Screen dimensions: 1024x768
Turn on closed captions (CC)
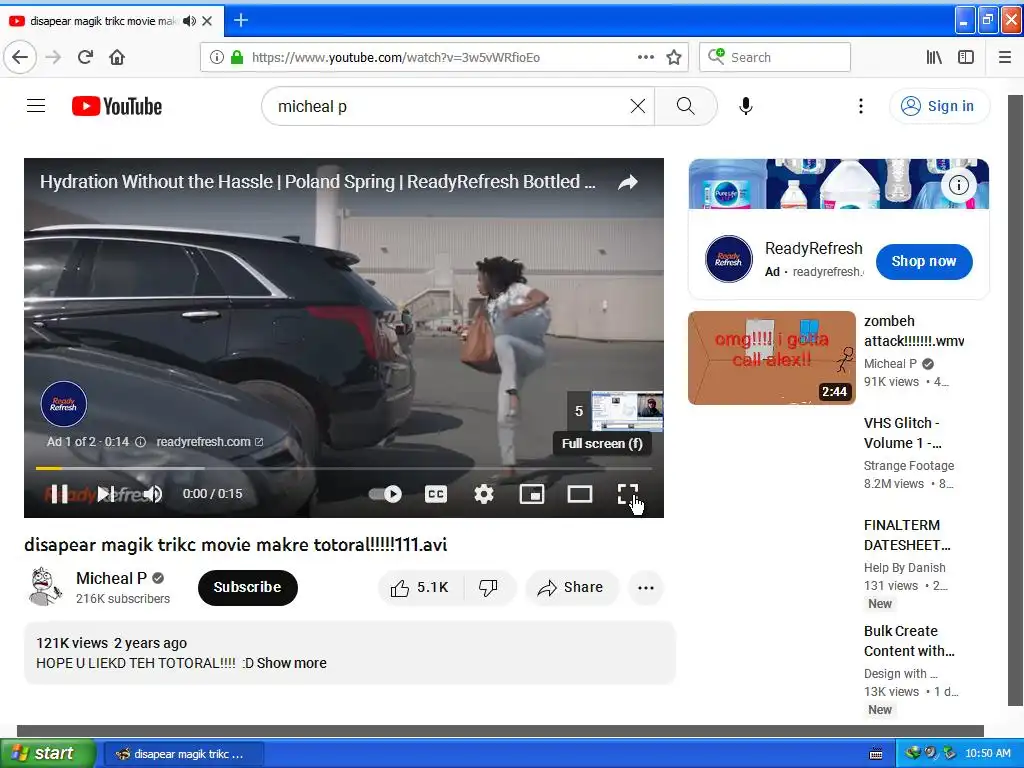[x=436, y=494]
